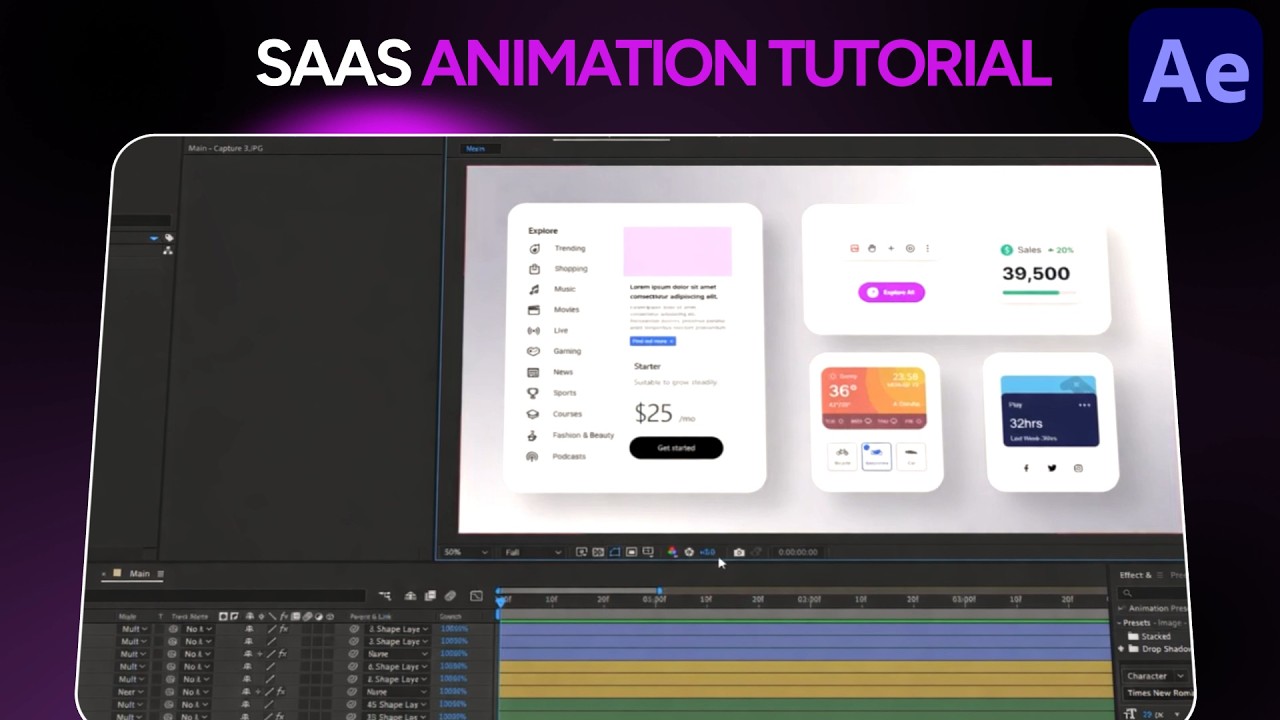Image resolution: width=1280 pixels, height=720 pixels.
Task: Open the first layer's Mult mode dropdown
Action: (x=133, y=629)
